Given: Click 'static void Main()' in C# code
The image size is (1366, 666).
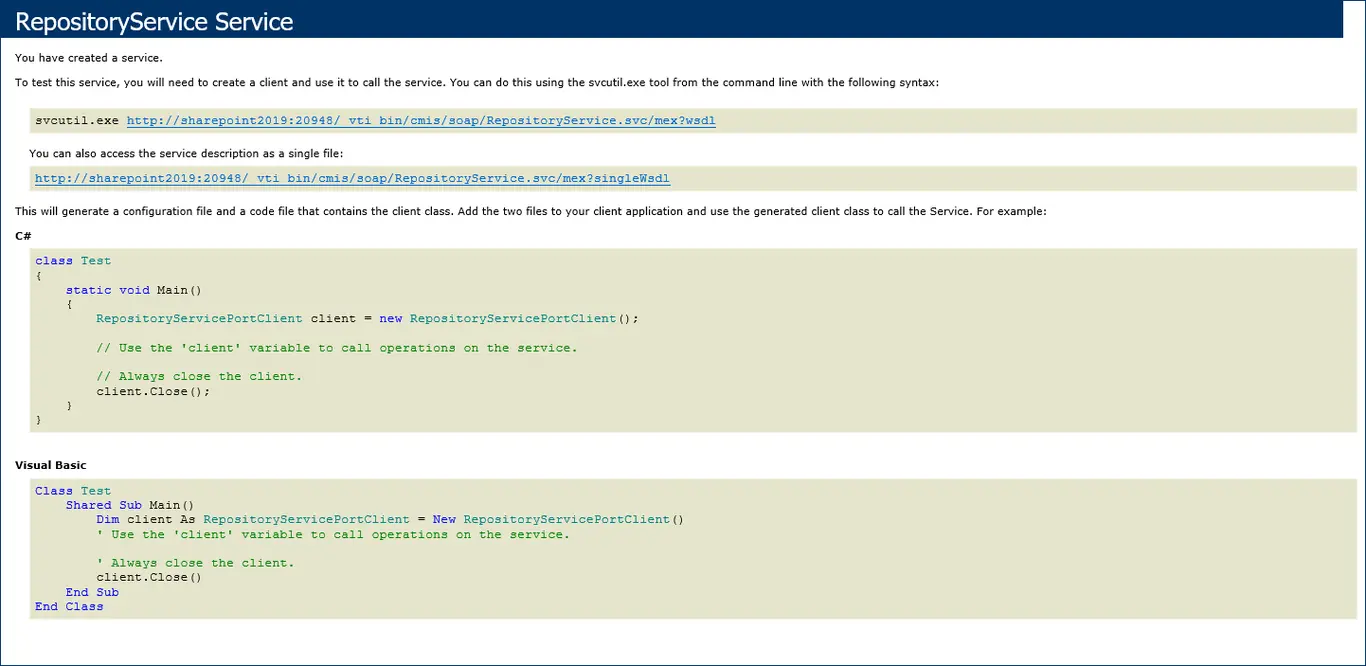Looking at the screenshot, I should click(x=134, y=290).
